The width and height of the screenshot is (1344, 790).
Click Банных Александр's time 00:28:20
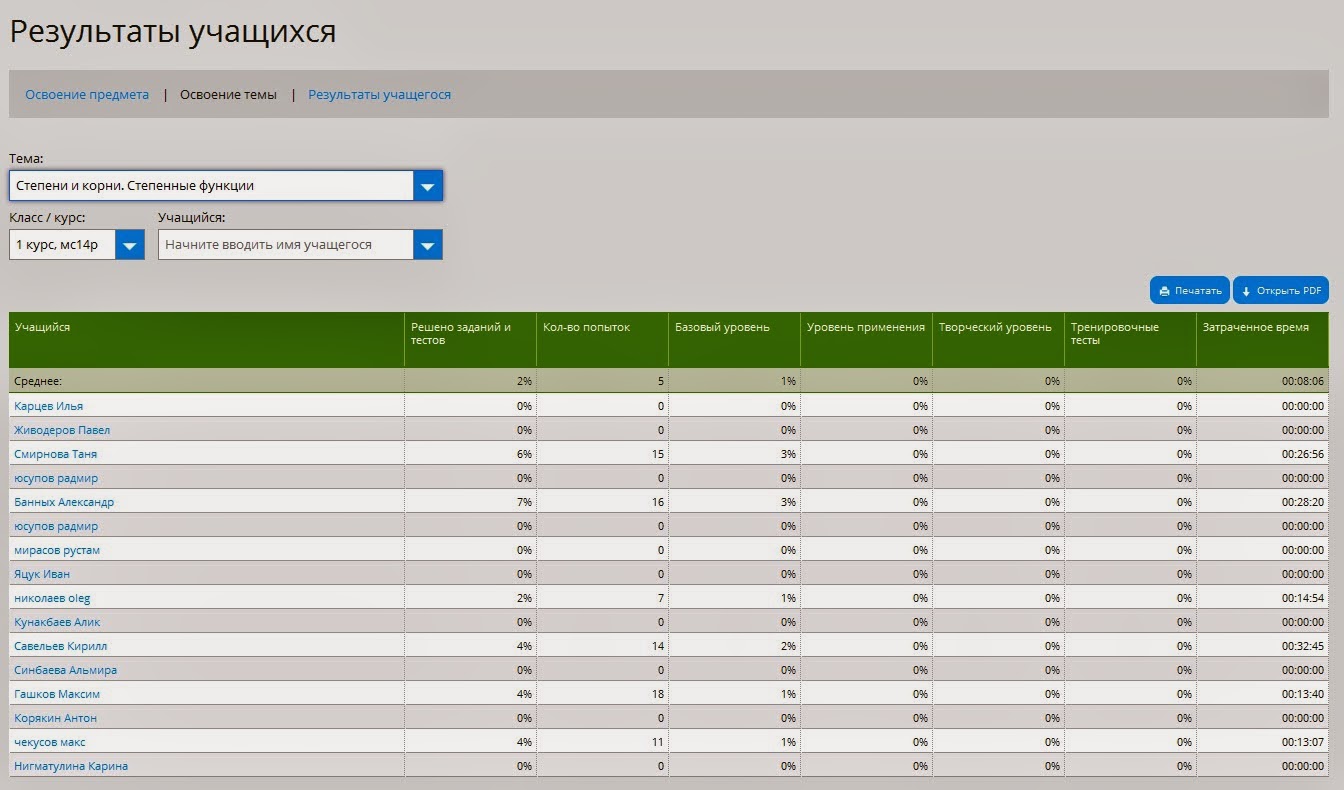coord(1303,502)
